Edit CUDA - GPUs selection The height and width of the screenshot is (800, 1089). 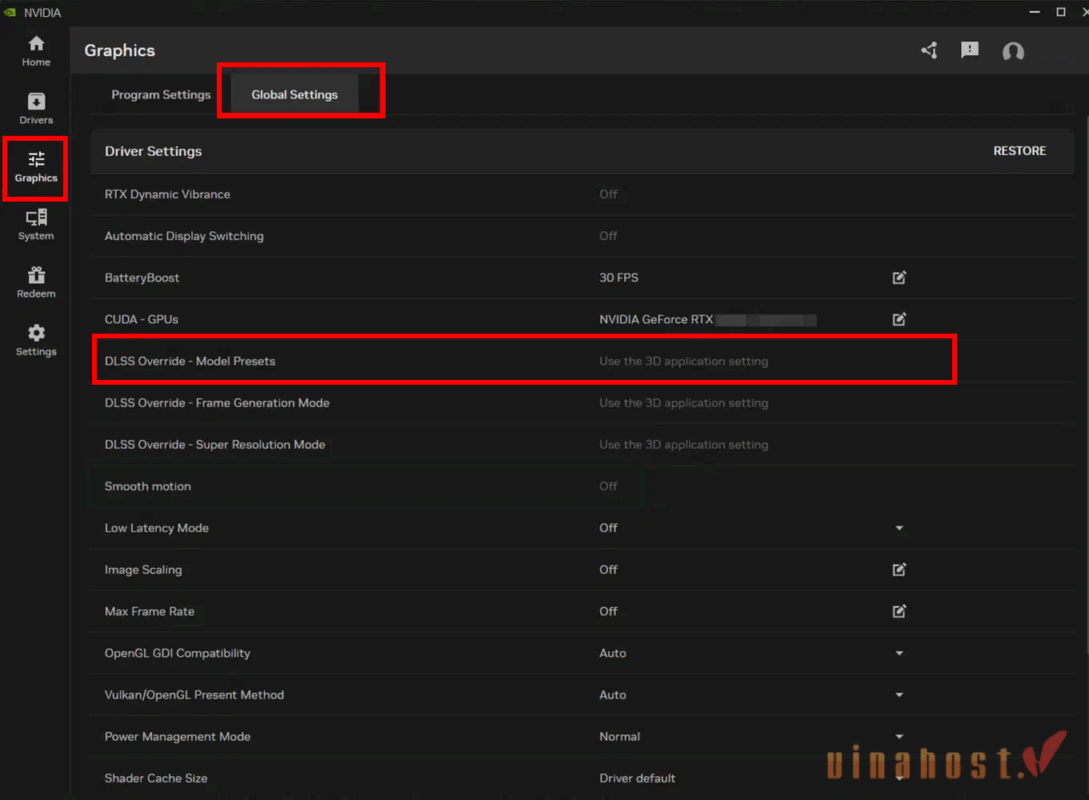tap(899, 319)
